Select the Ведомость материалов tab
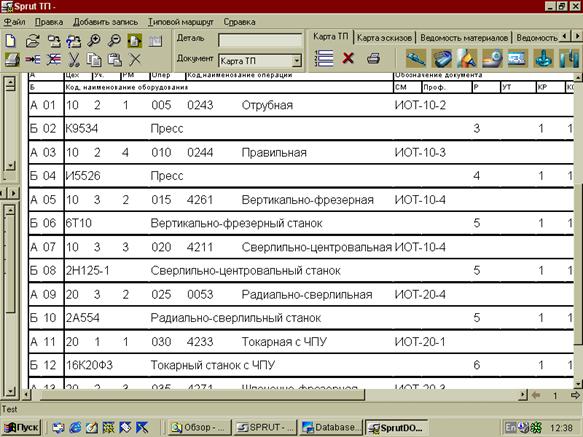 (x=464, y=38)
